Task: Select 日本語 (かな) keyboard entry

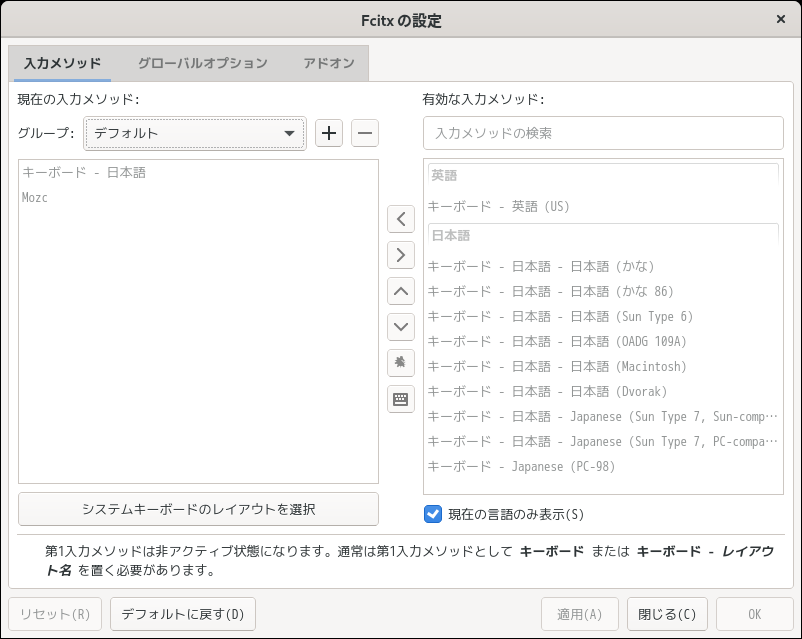Action: pos(603,267)
